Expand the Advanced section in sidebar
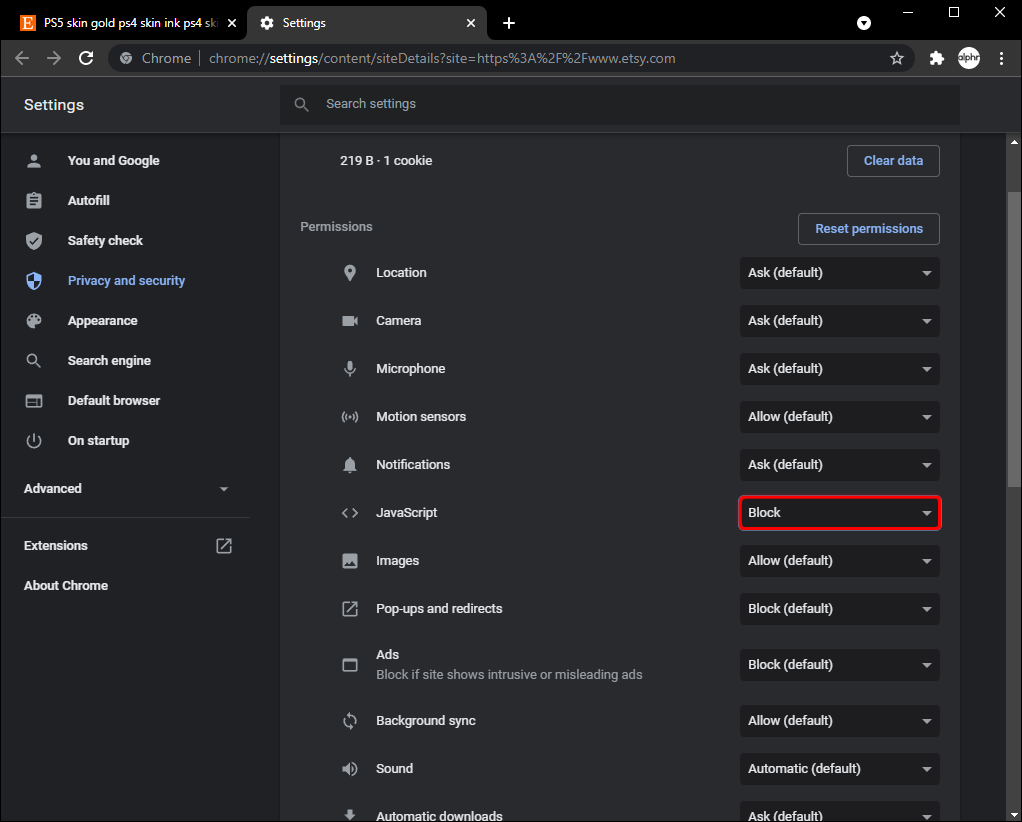 coord(125,489)
